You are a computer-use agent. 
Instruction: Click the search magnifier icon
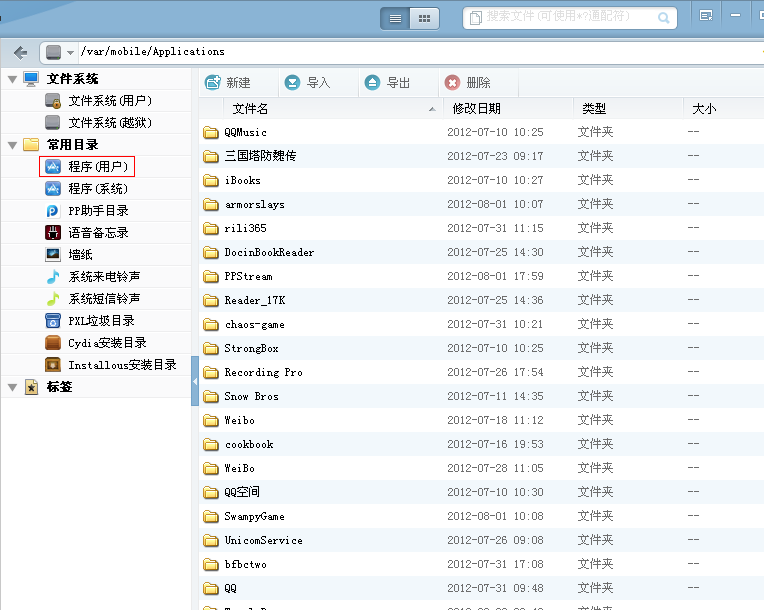coord(664,18)
